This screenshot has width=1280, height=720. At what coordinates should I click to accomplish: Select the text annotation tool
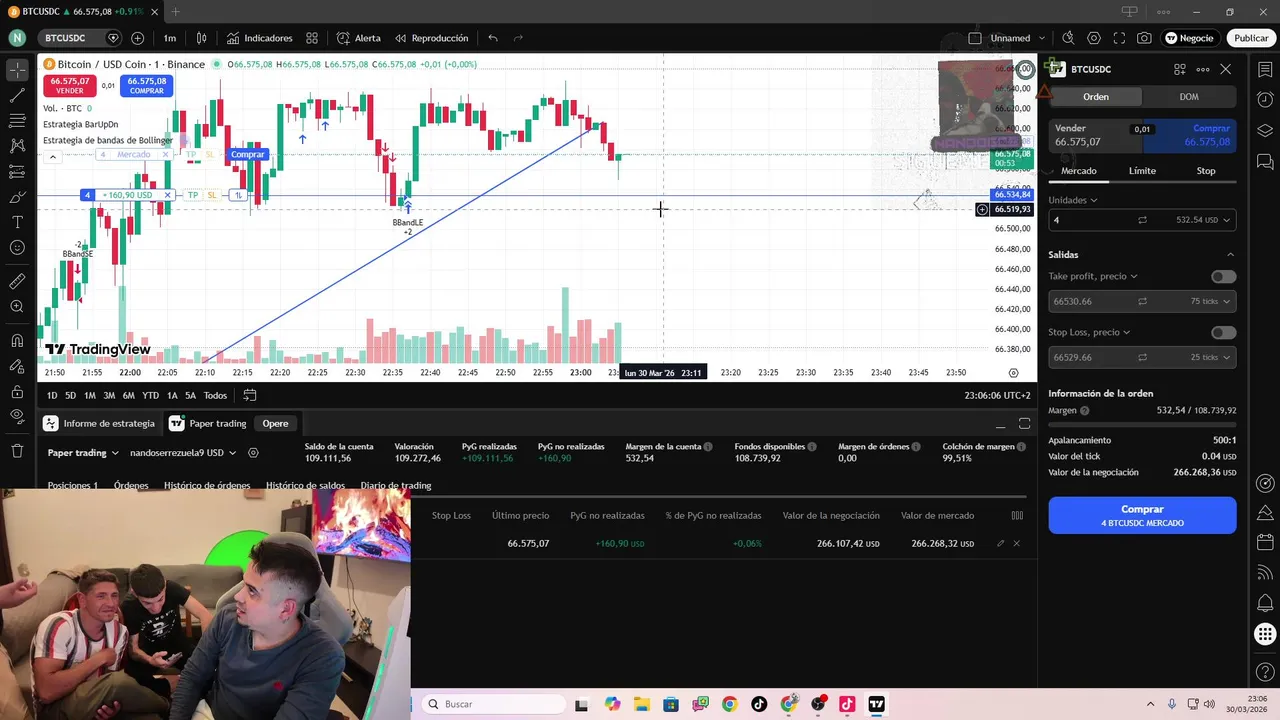point(17,222)
